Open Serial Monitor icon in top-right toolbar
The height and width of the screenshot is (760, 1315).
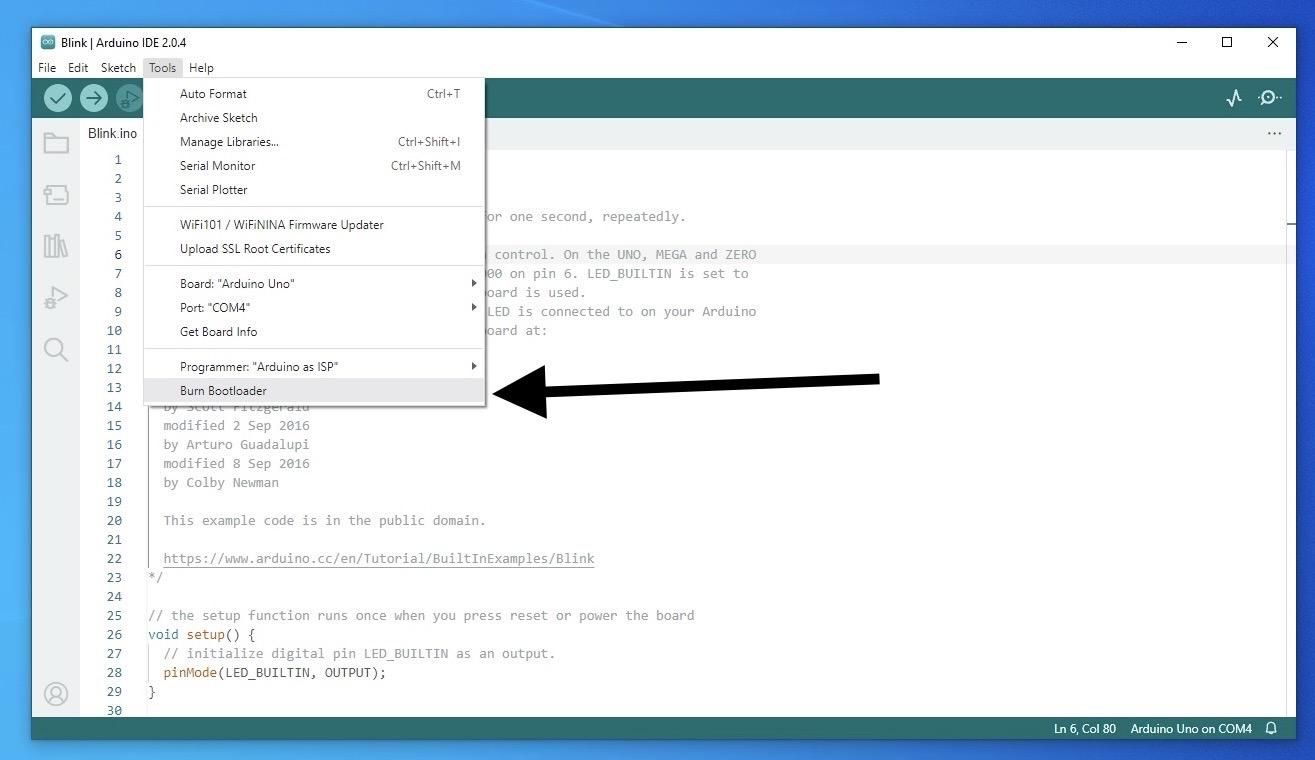click(1270, 98)
